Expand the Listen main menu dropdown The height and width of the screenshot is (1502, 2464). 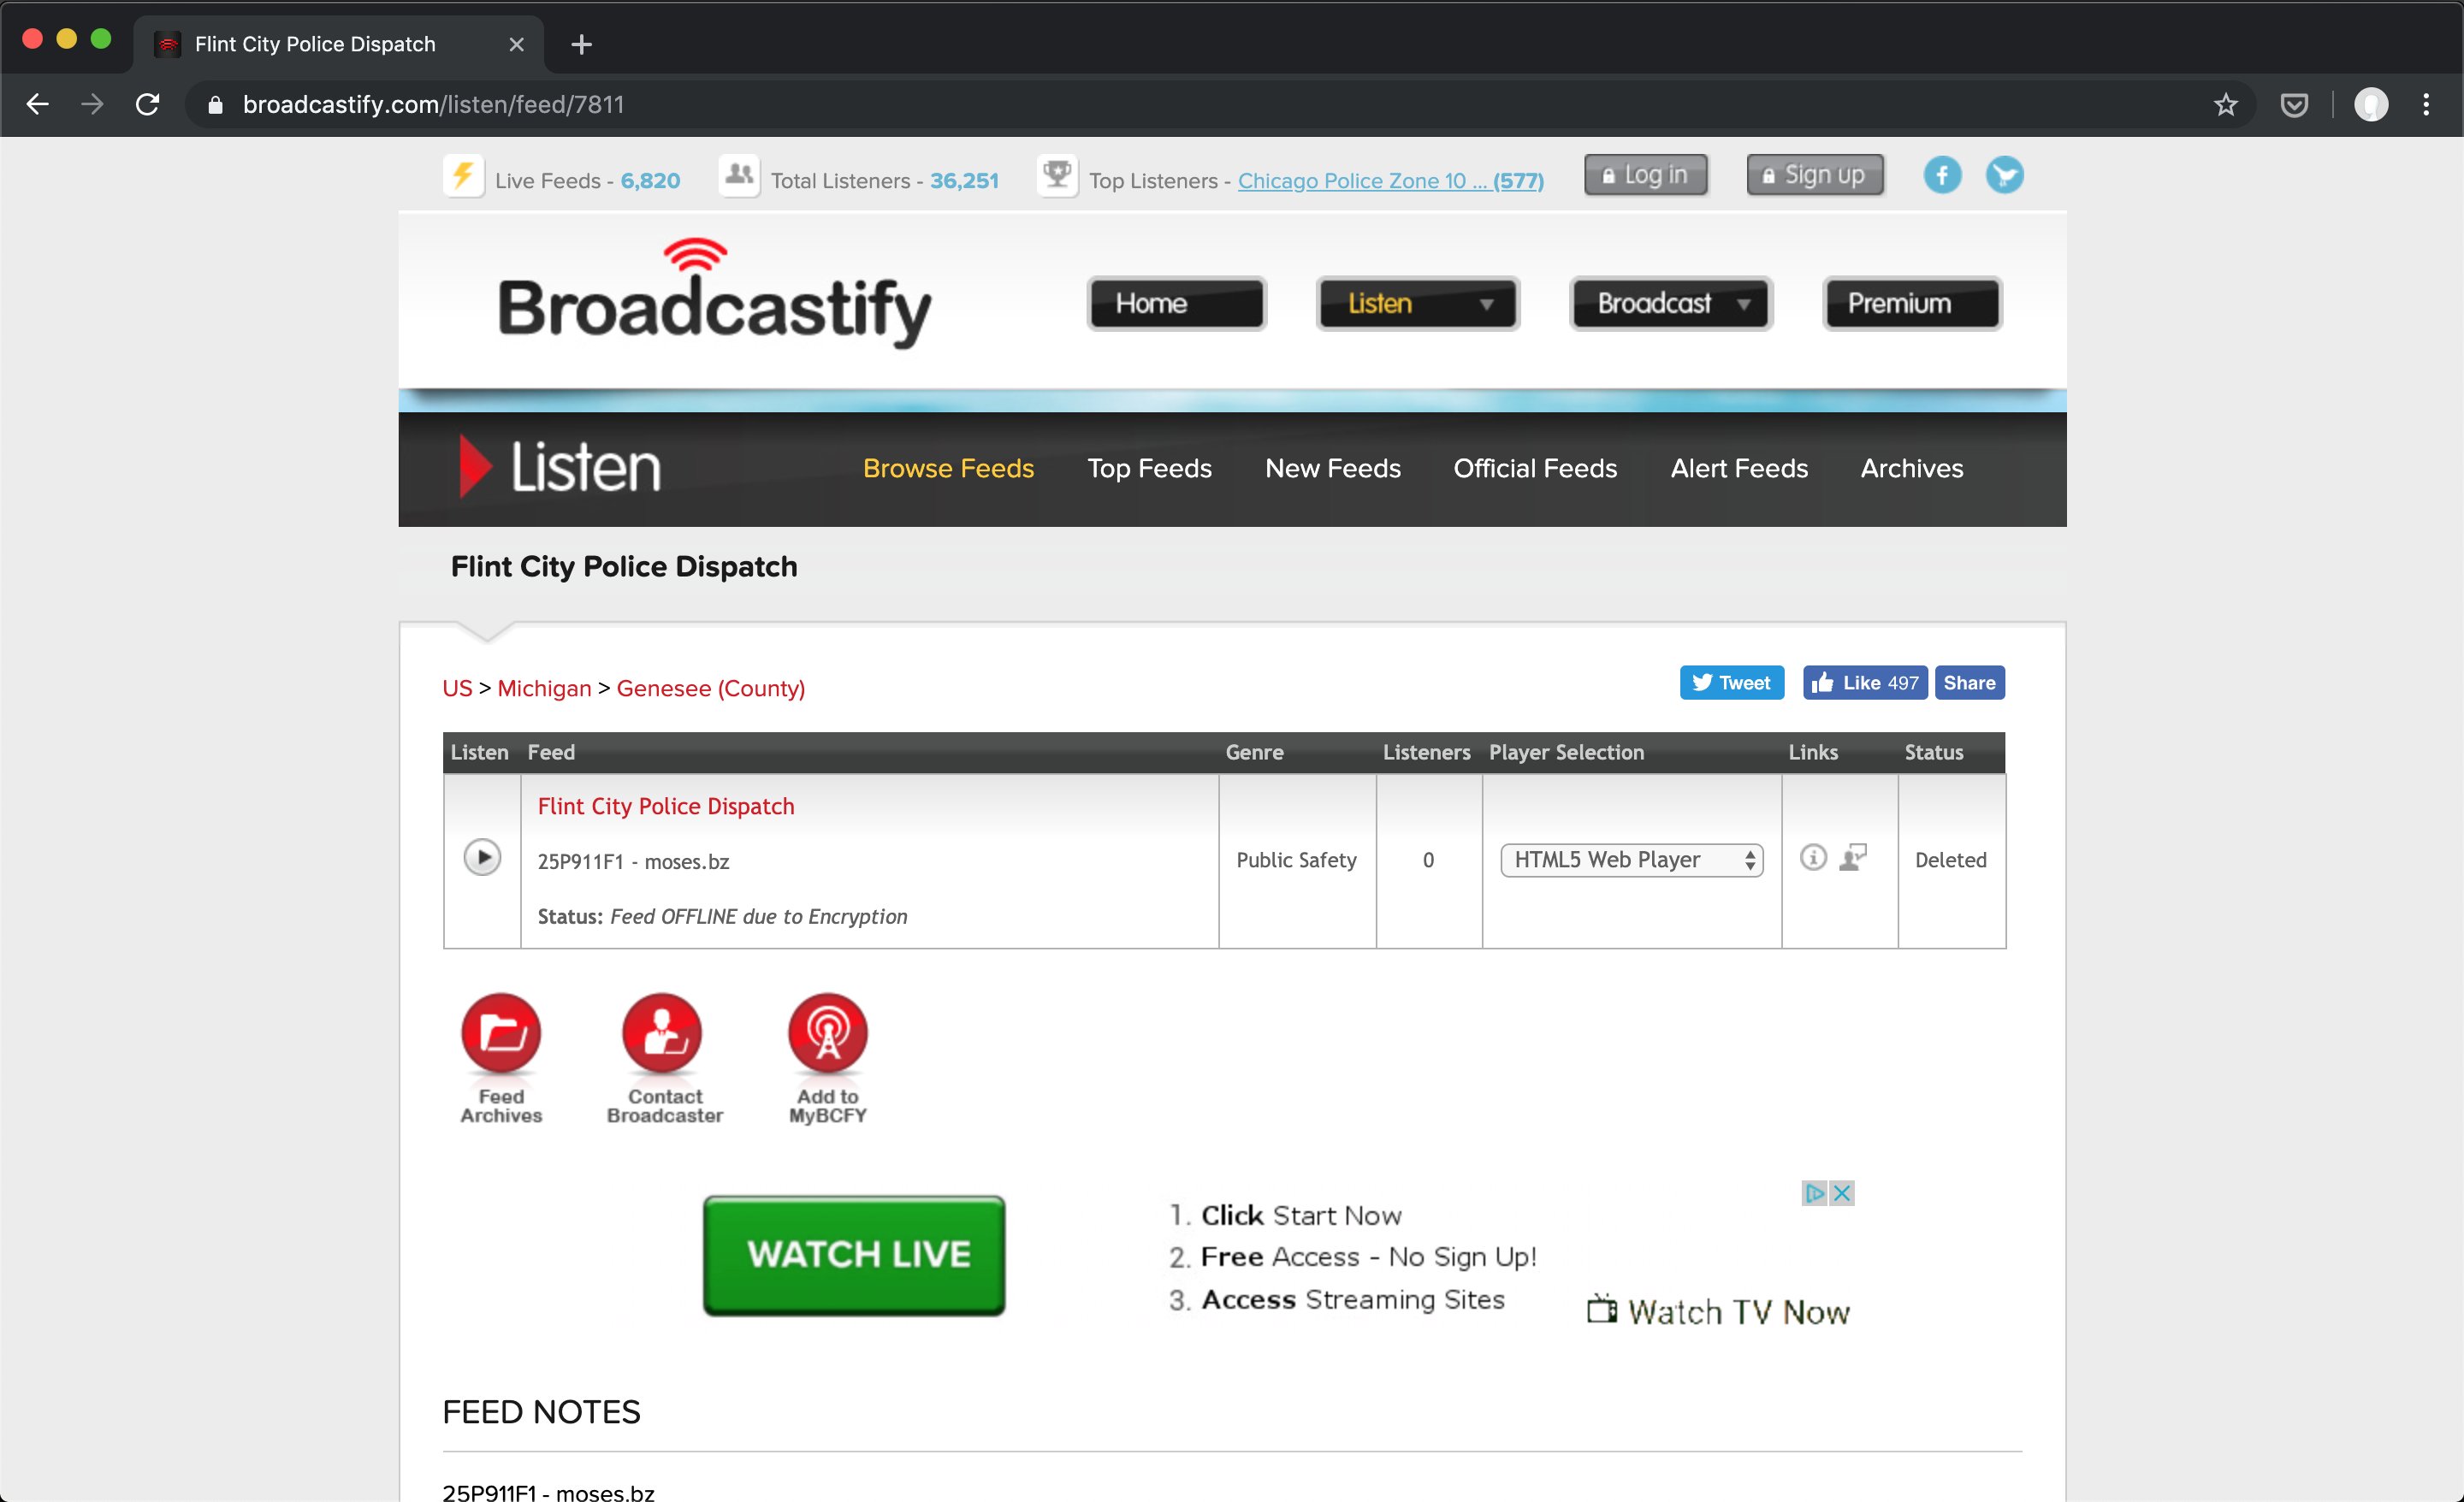coord(1417,303)
